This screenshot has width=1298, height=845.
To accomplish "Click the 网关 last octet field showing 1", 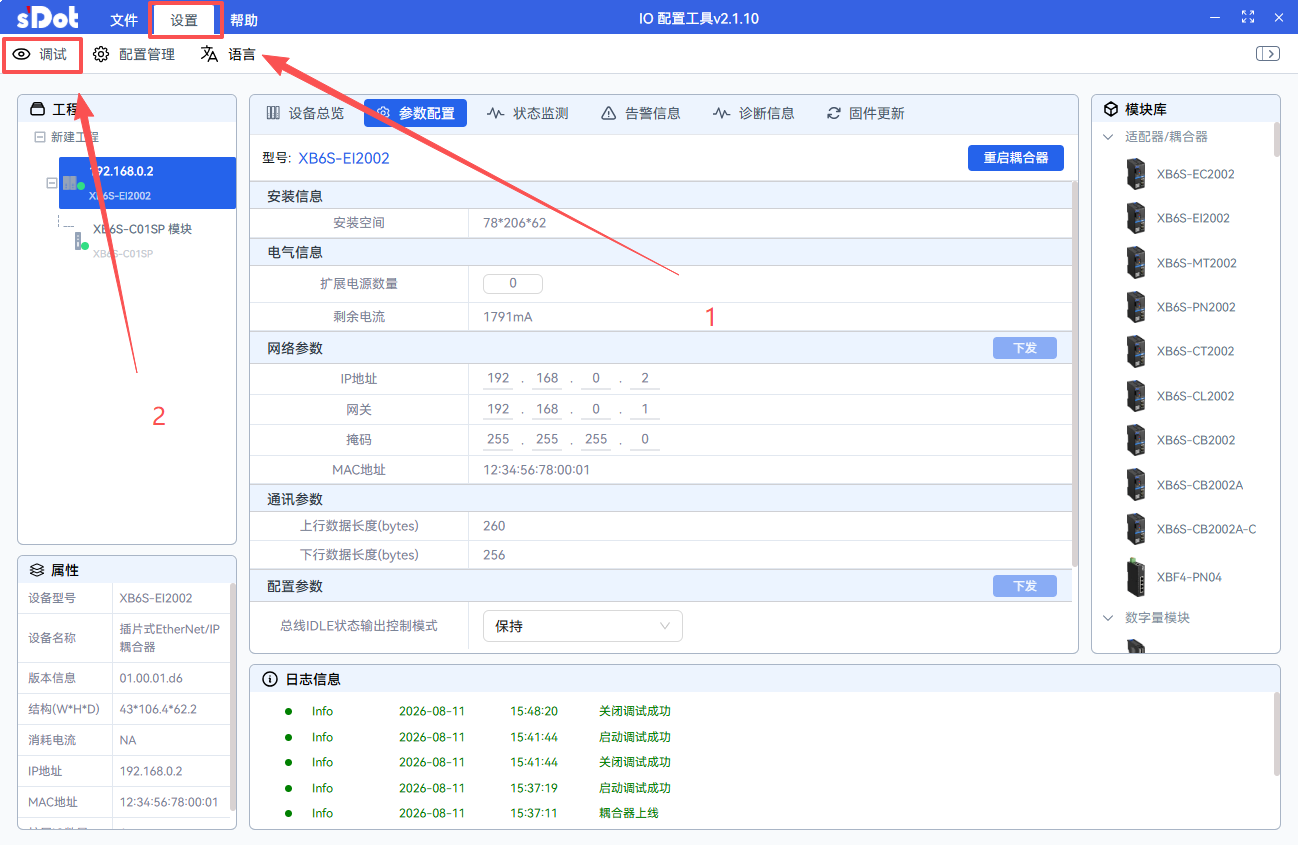I will click(x=645, y=409).
